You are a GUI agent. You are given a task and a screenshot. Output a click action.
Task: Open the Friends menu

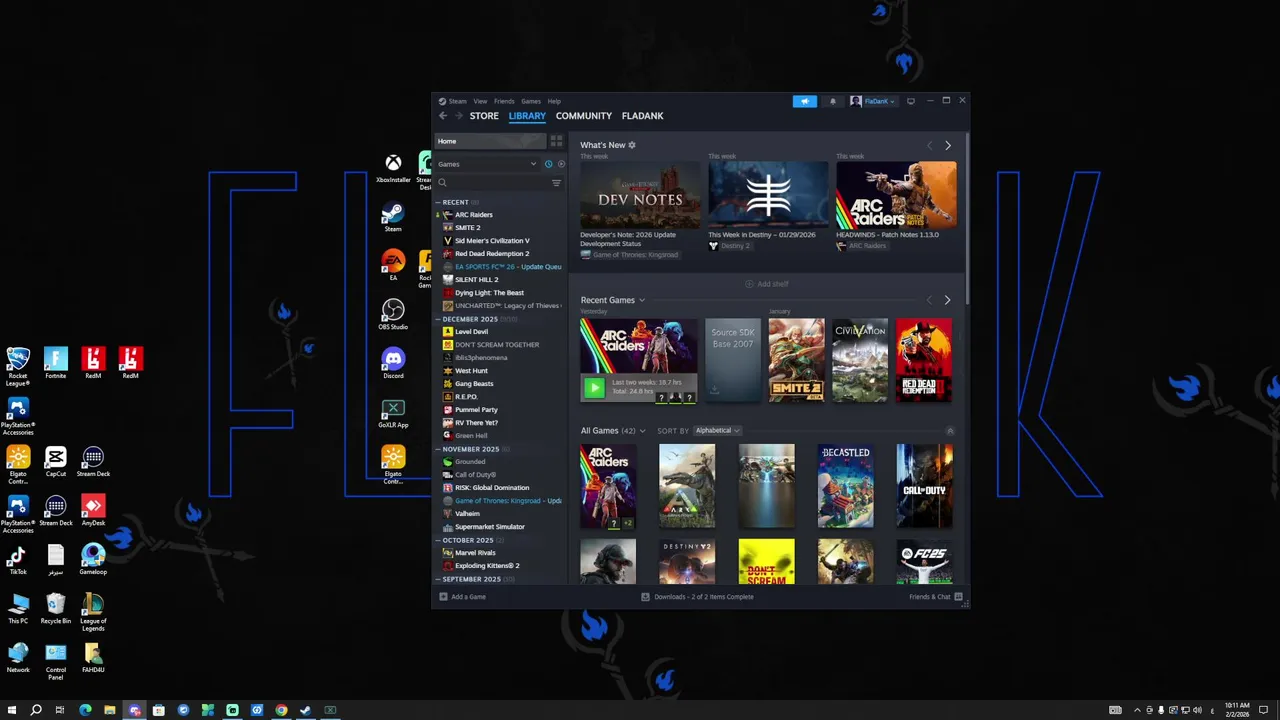(x=504, y=101)
